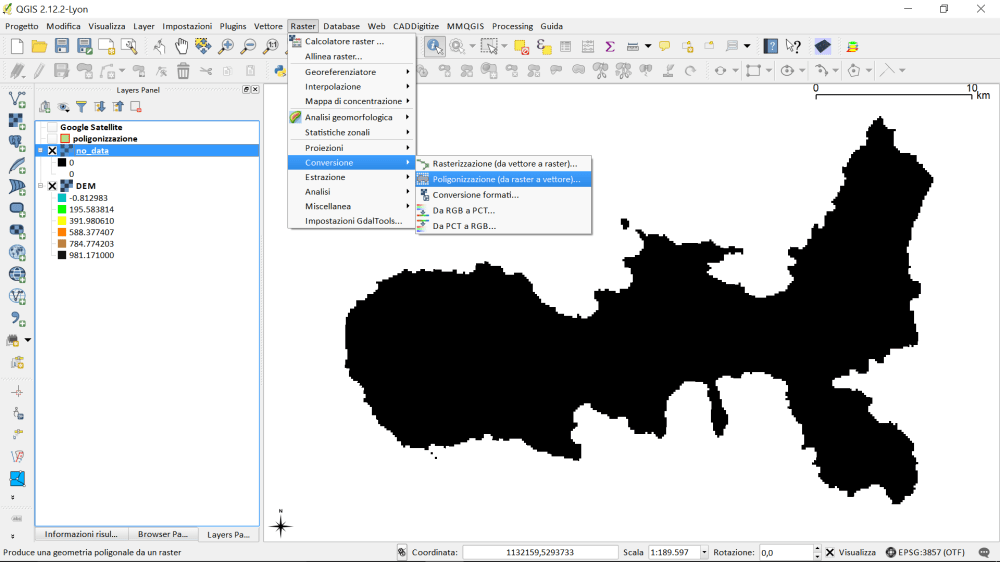Click the Add Vector Layer icon
This screenshot has height=562, width=1000.
click(x=17, y=99)
